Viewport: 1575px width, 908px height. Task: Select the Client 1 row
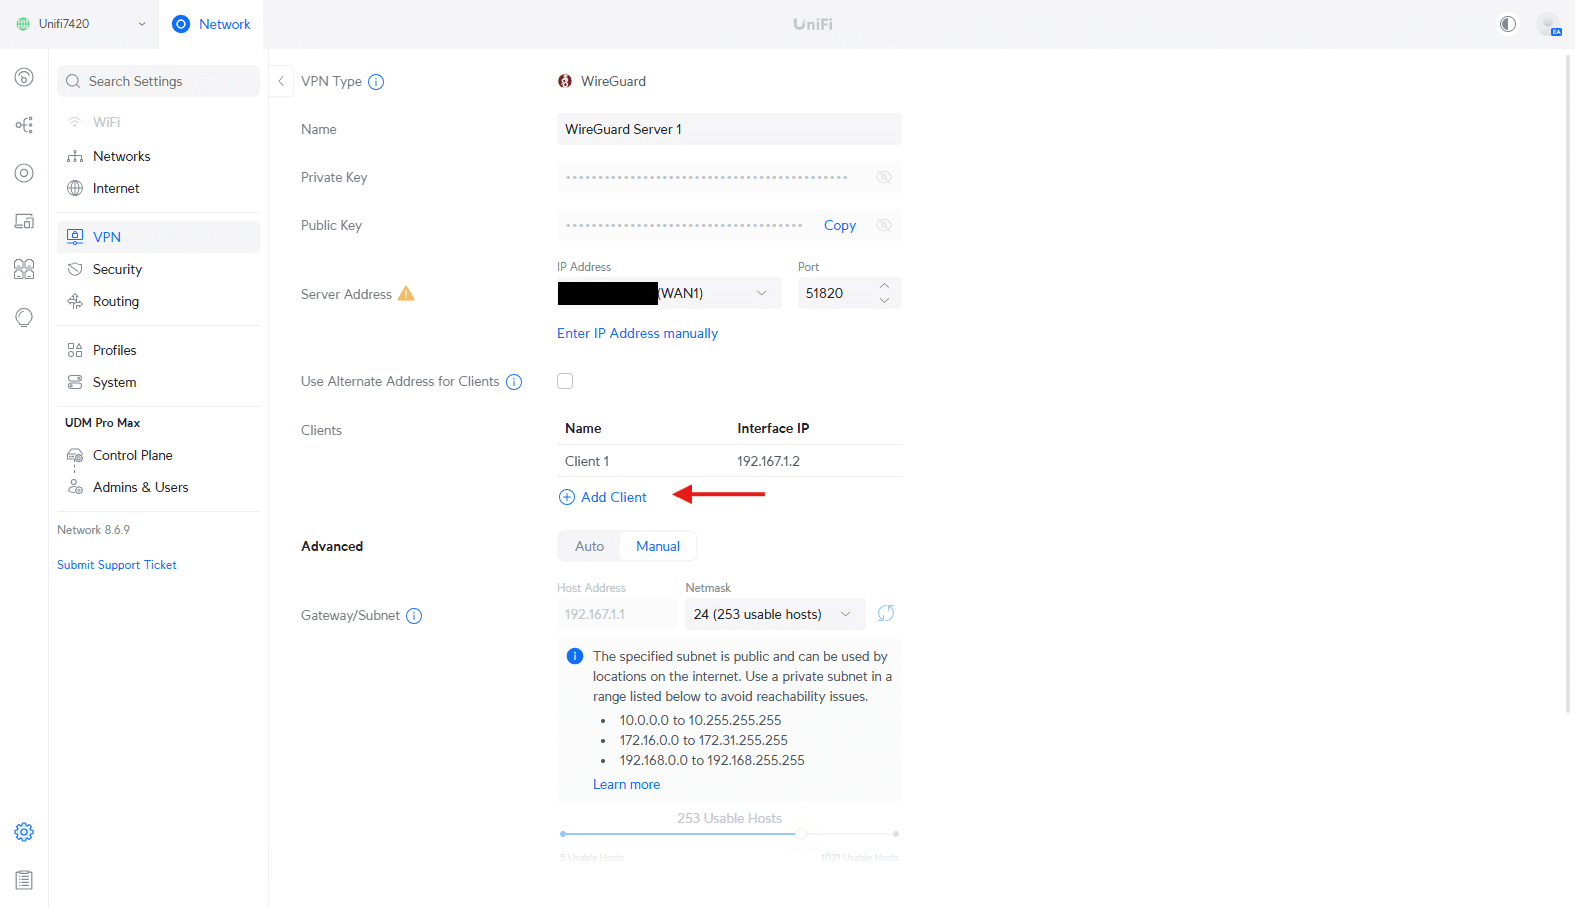729,461
